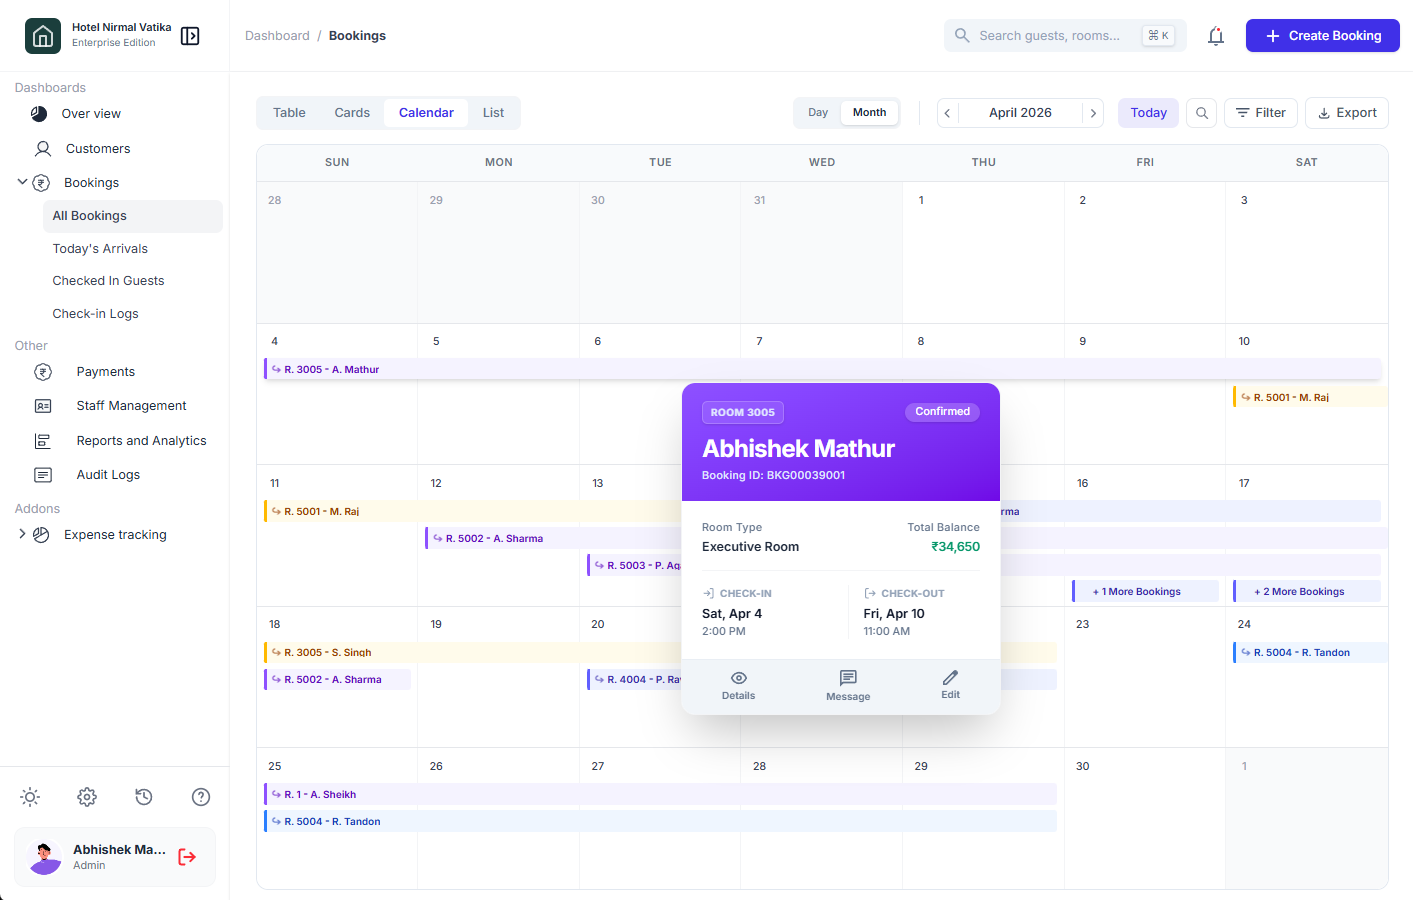Open the settings gear icon

point(87,797)
